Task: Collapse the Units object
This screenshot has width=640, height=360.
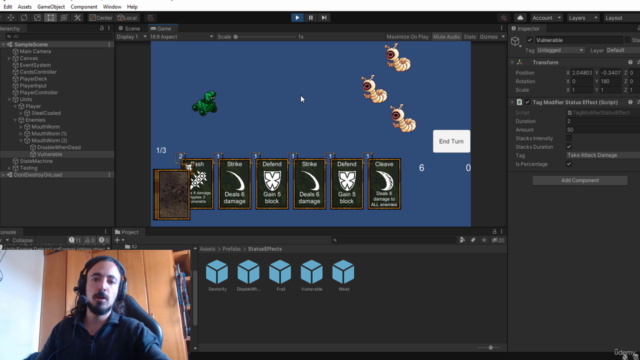Action: 9,99
